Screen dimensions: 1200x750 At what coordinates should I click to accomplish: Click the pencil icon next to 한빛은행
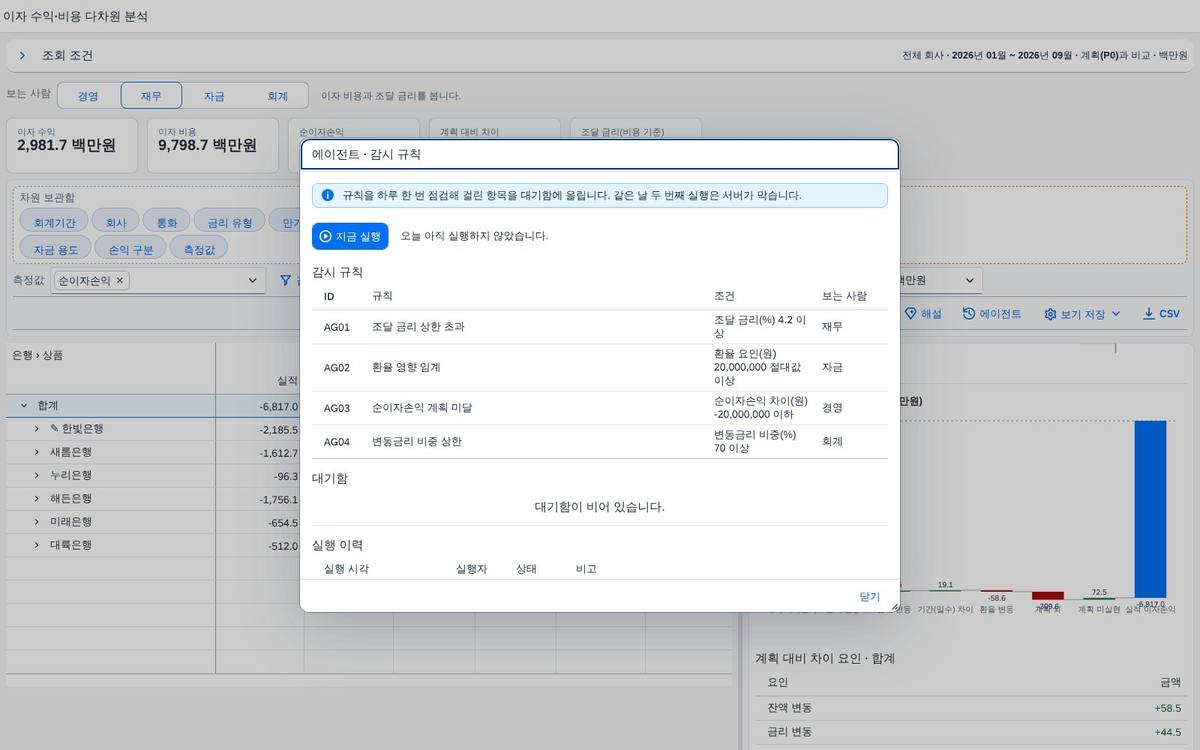coord(55,429)
